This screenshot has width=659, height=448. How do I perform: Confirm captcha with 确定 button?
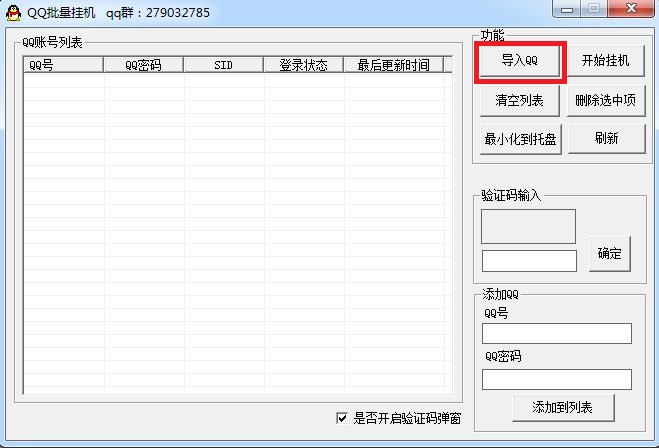(609, 253)
